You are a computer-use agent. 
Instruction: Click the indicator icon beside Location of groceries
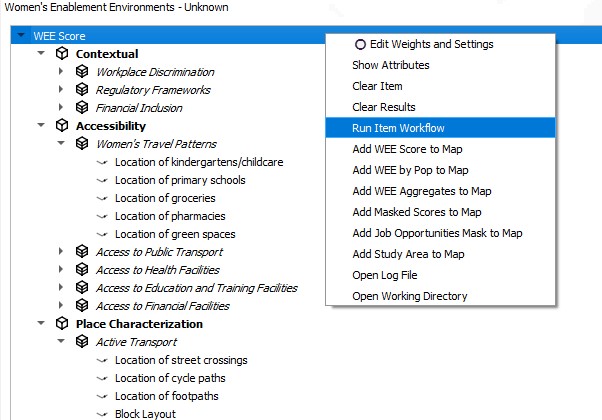coord(102,198)
